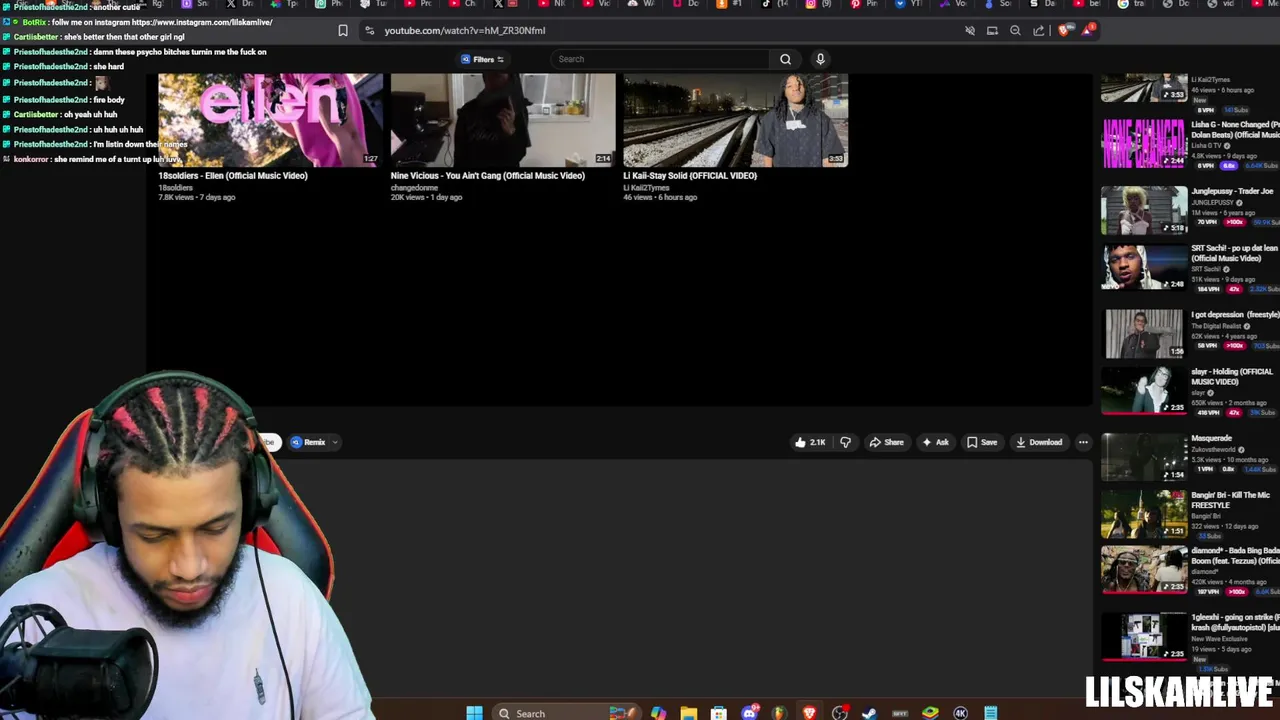The height and width of the screenshot is (720, 1280).
Task: Click the picture-in-picture icon in address bar
Action: coord(992,30)
